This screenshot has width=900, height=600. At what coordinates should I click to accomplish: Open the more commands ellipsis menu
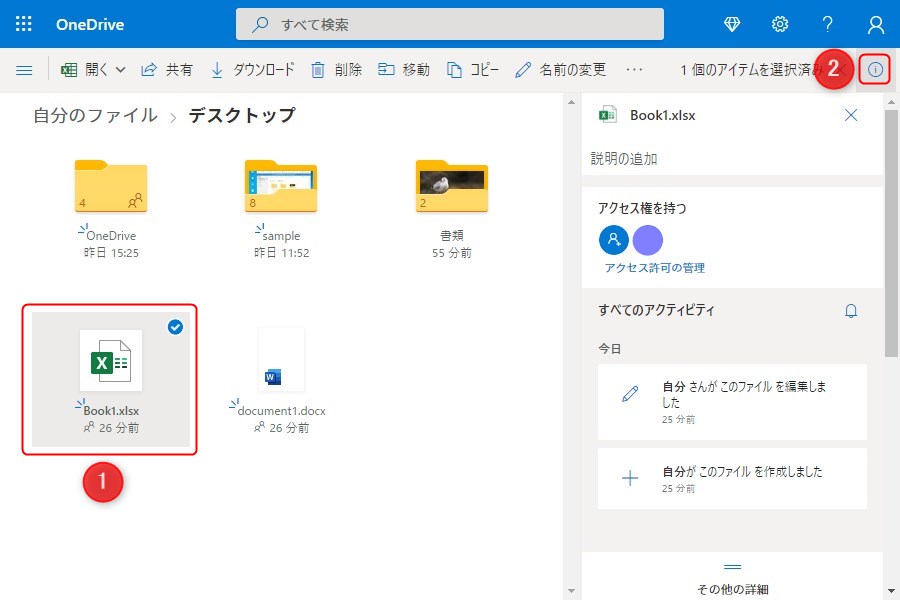[634, 70]
